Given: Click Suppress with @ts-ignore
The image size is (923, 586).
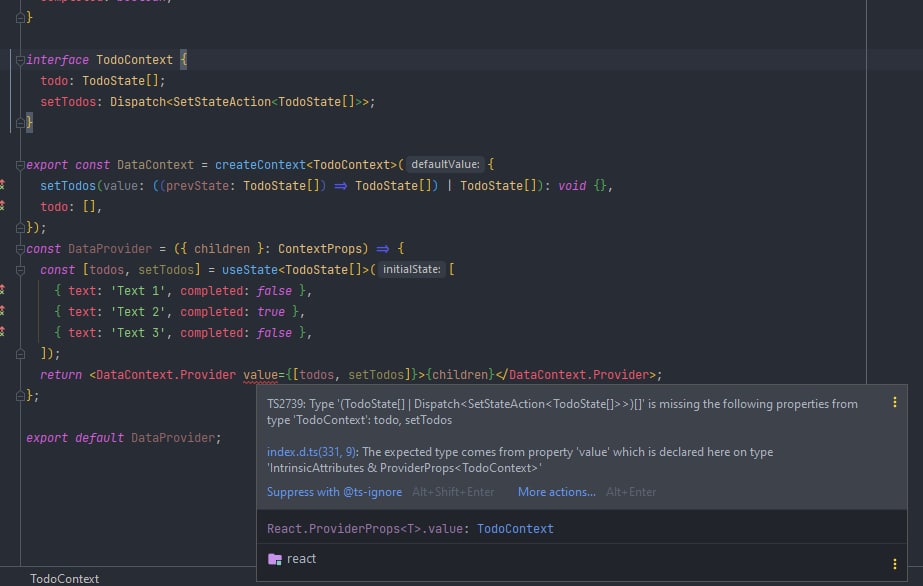Looking at the screenshot, I should coord(334,492).
